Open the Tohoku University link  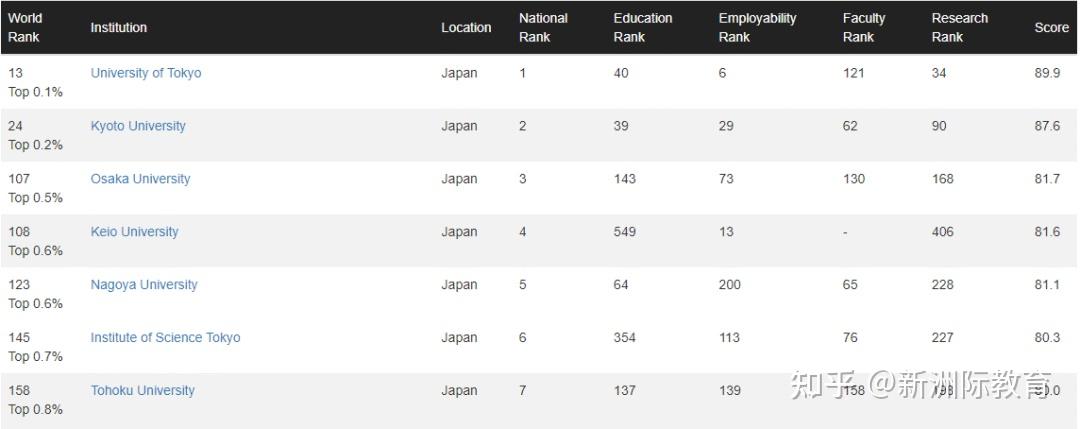(142, 391)
